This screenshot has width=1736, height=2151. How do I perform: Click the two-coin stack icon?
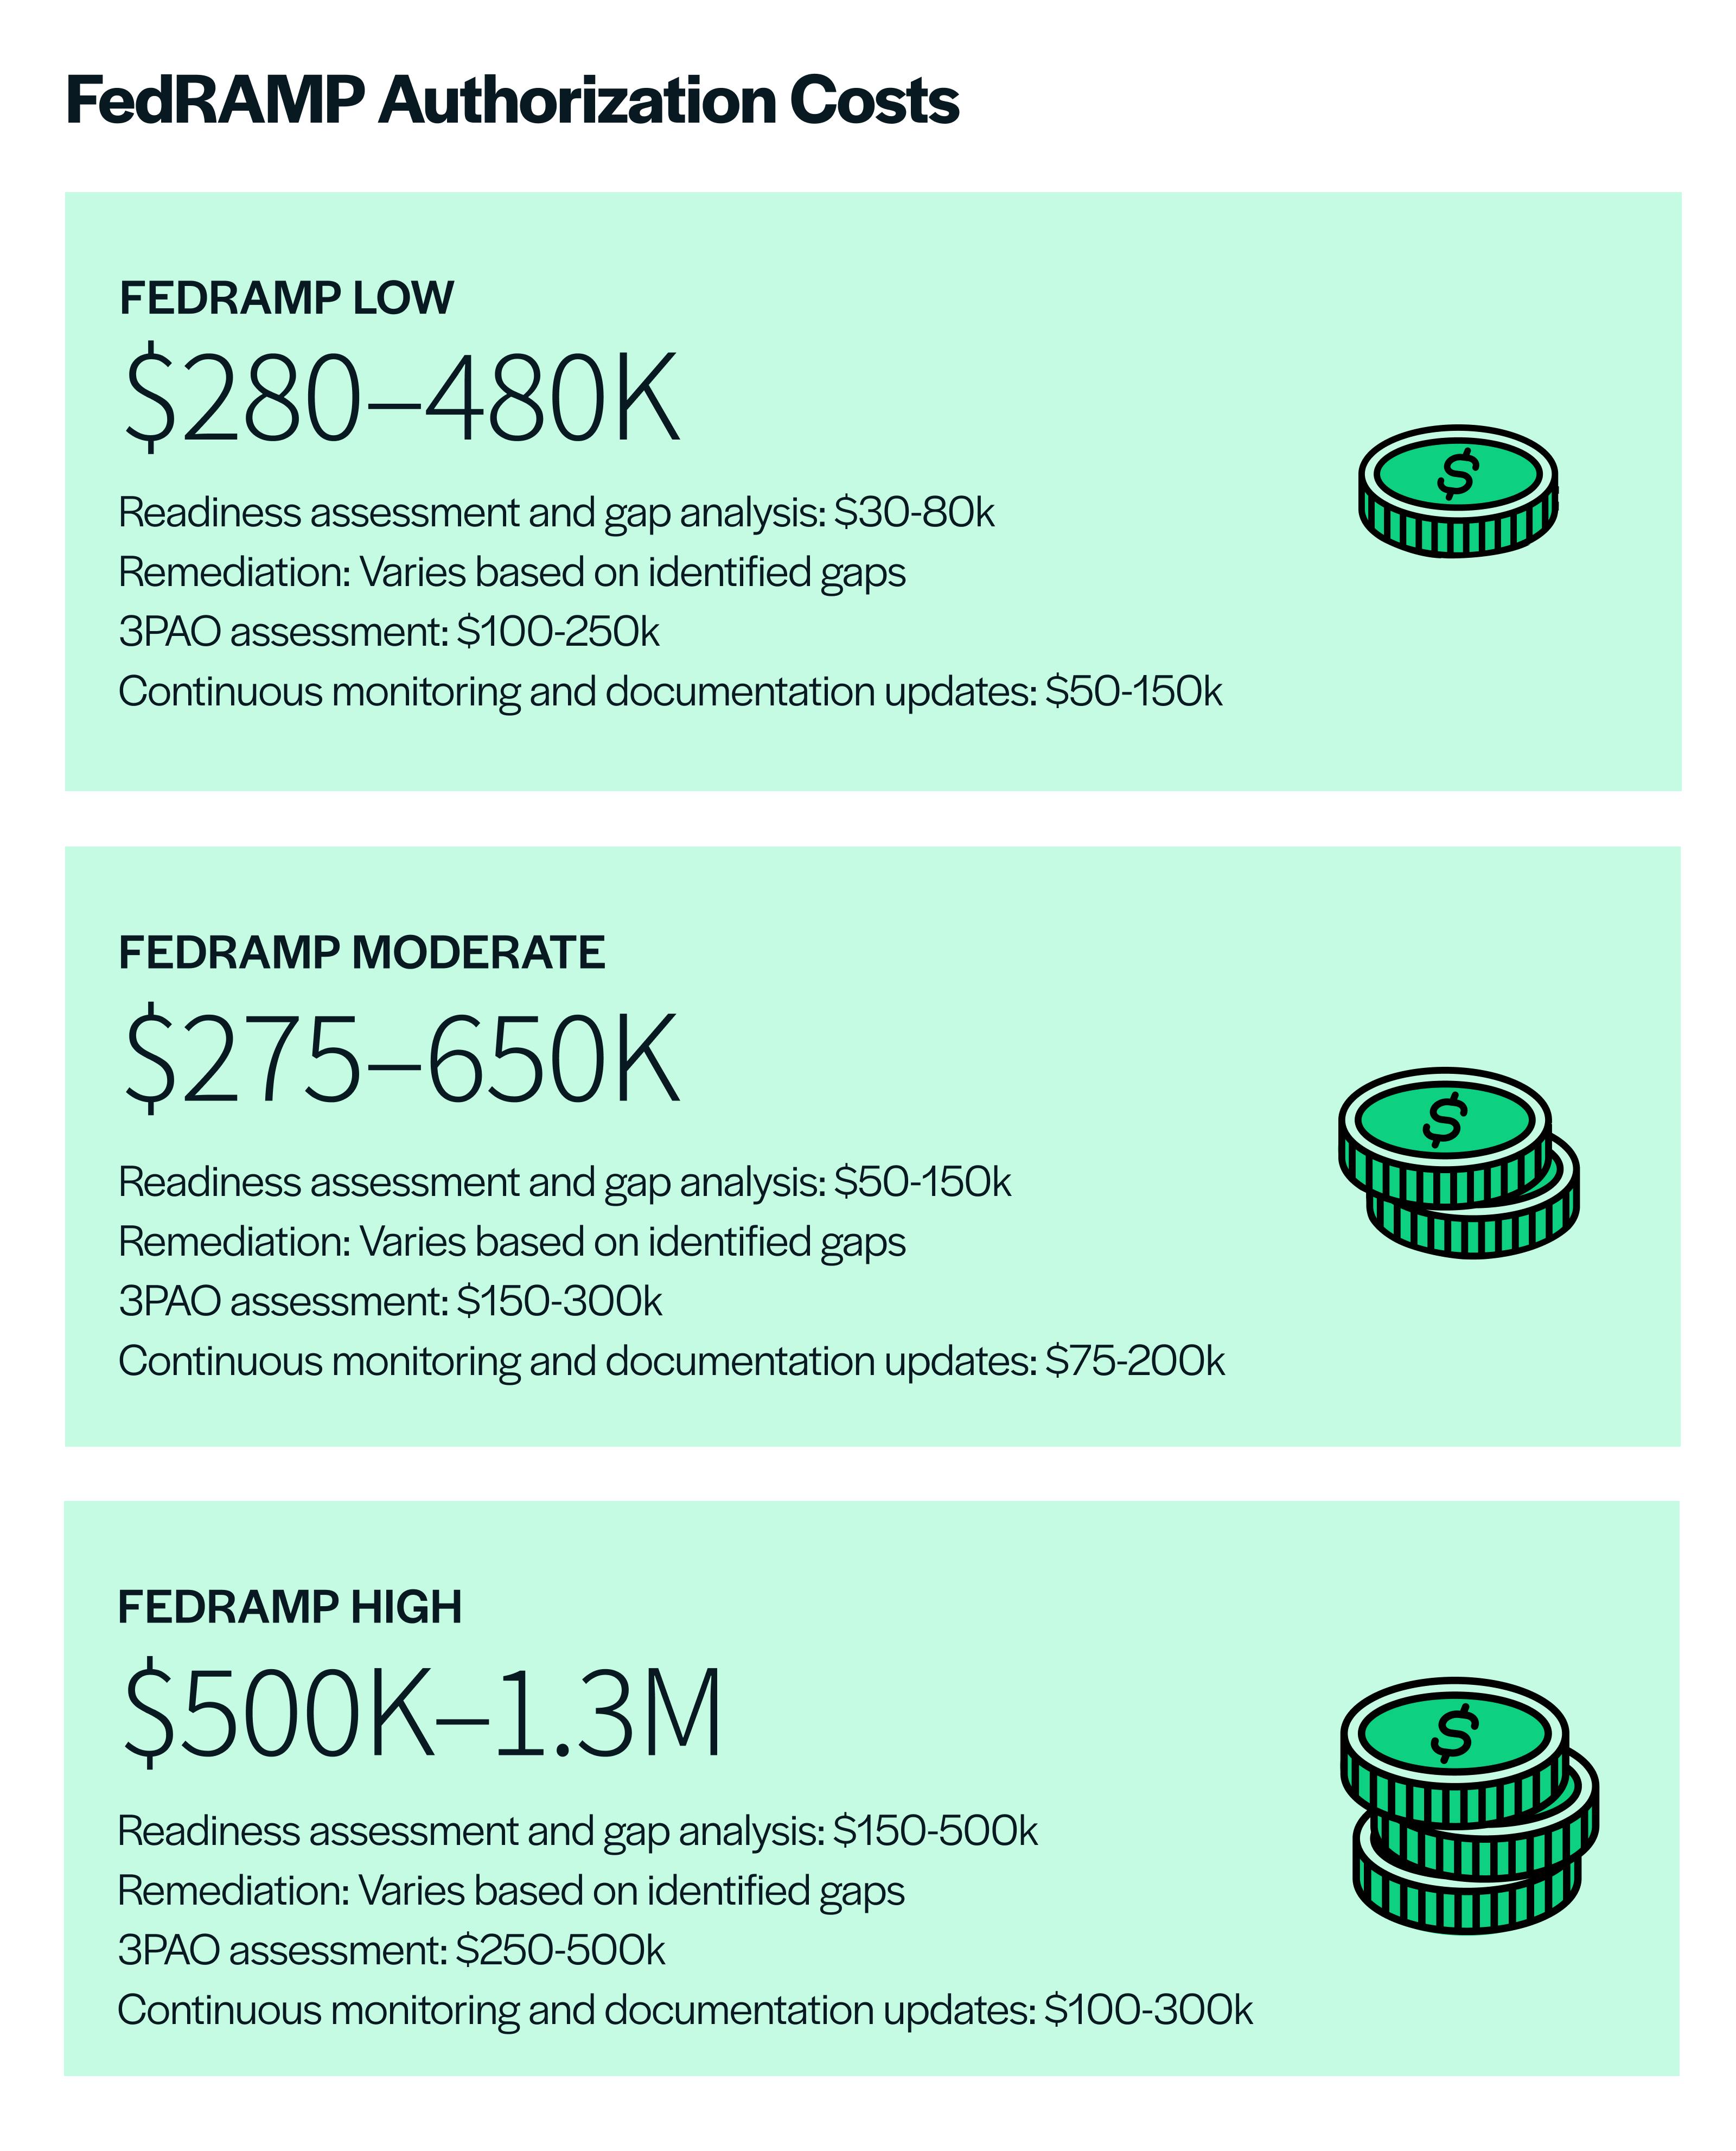(1457, 1162)
